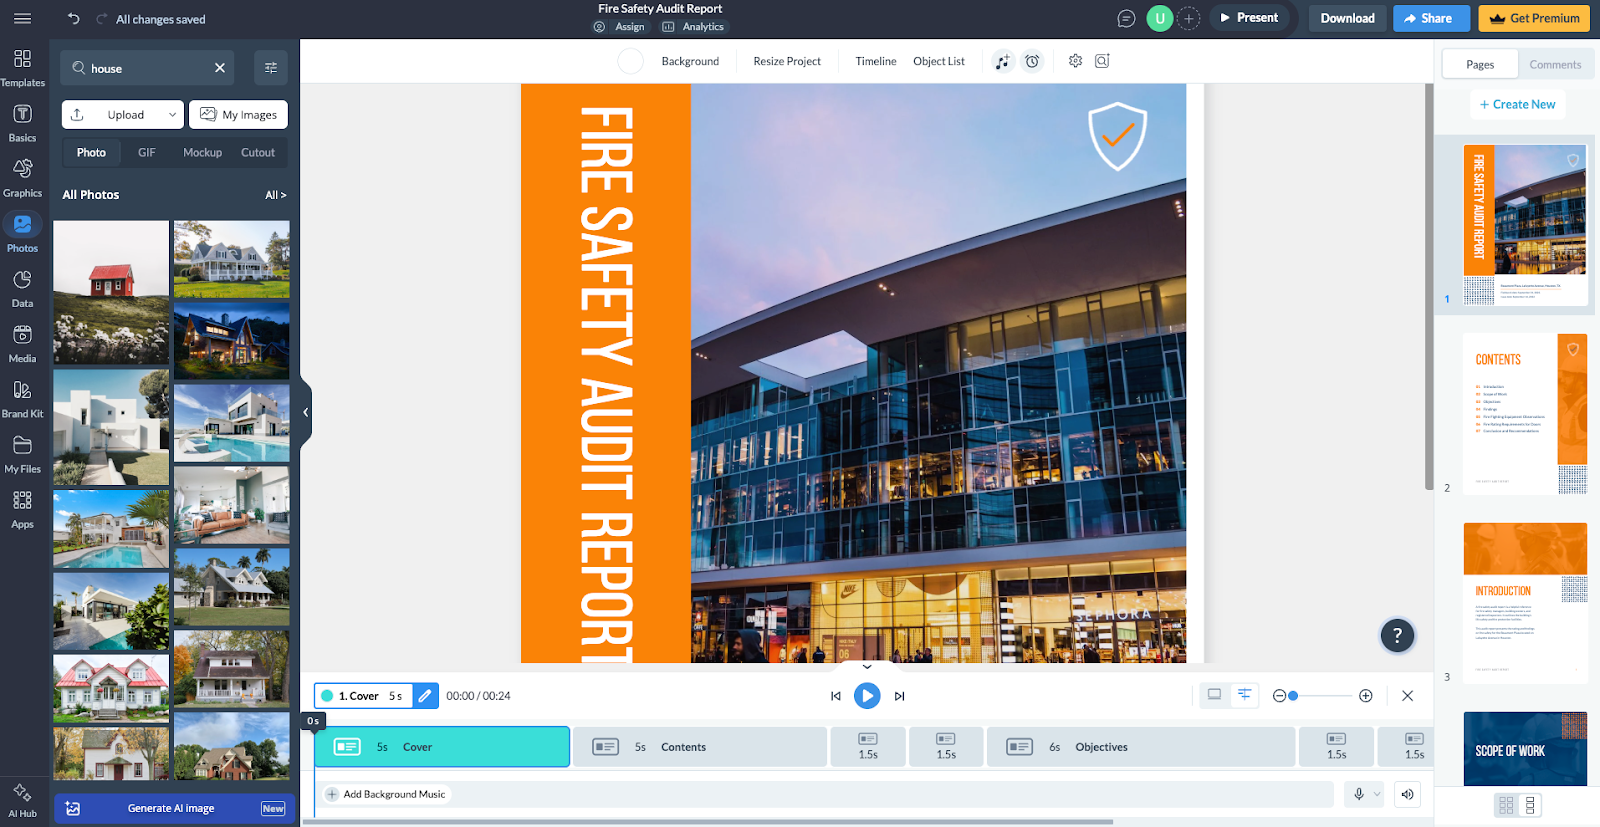
Task: Open the AI Hub
Action: click(22, 801)
